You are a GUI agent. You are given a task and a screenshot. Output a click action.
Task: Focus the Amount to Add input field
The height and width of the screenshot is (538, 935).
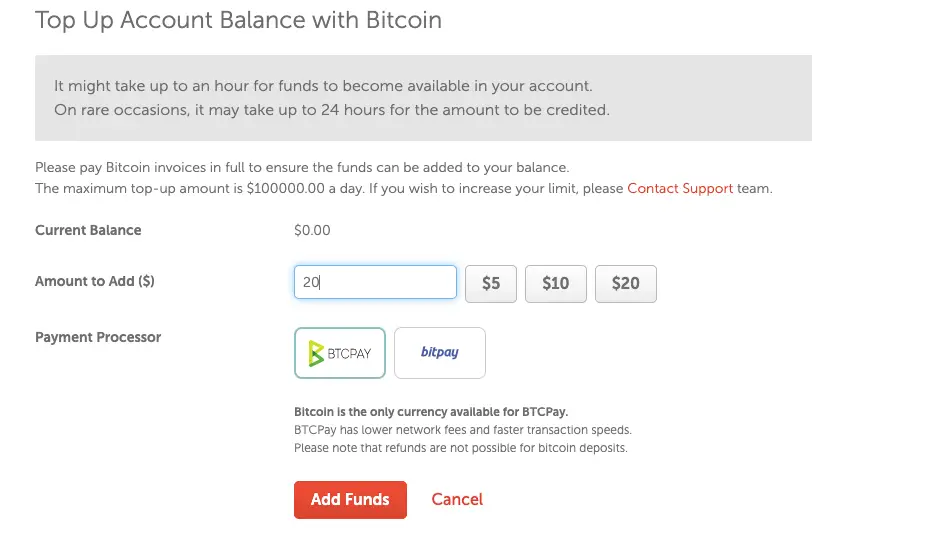(x=375, y=282)
